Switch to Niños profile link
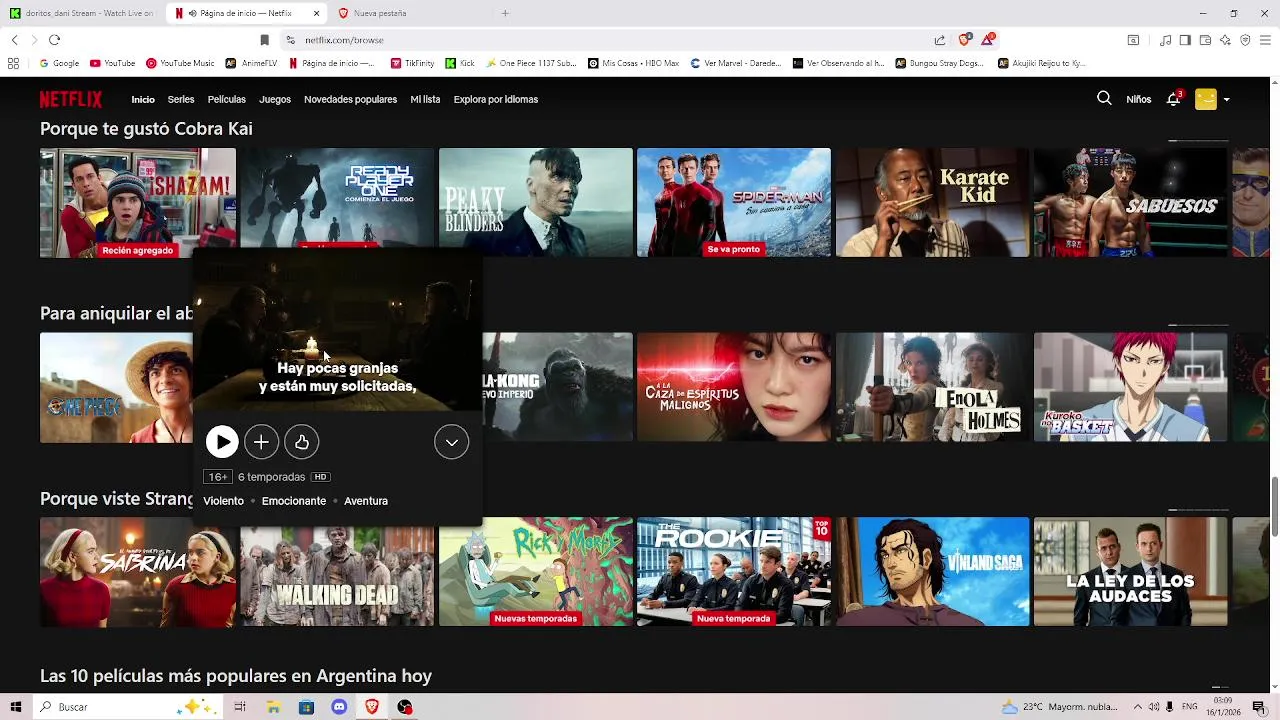Image resolution: width=1280 pixels, height=720 pixels. [1139, 99]
